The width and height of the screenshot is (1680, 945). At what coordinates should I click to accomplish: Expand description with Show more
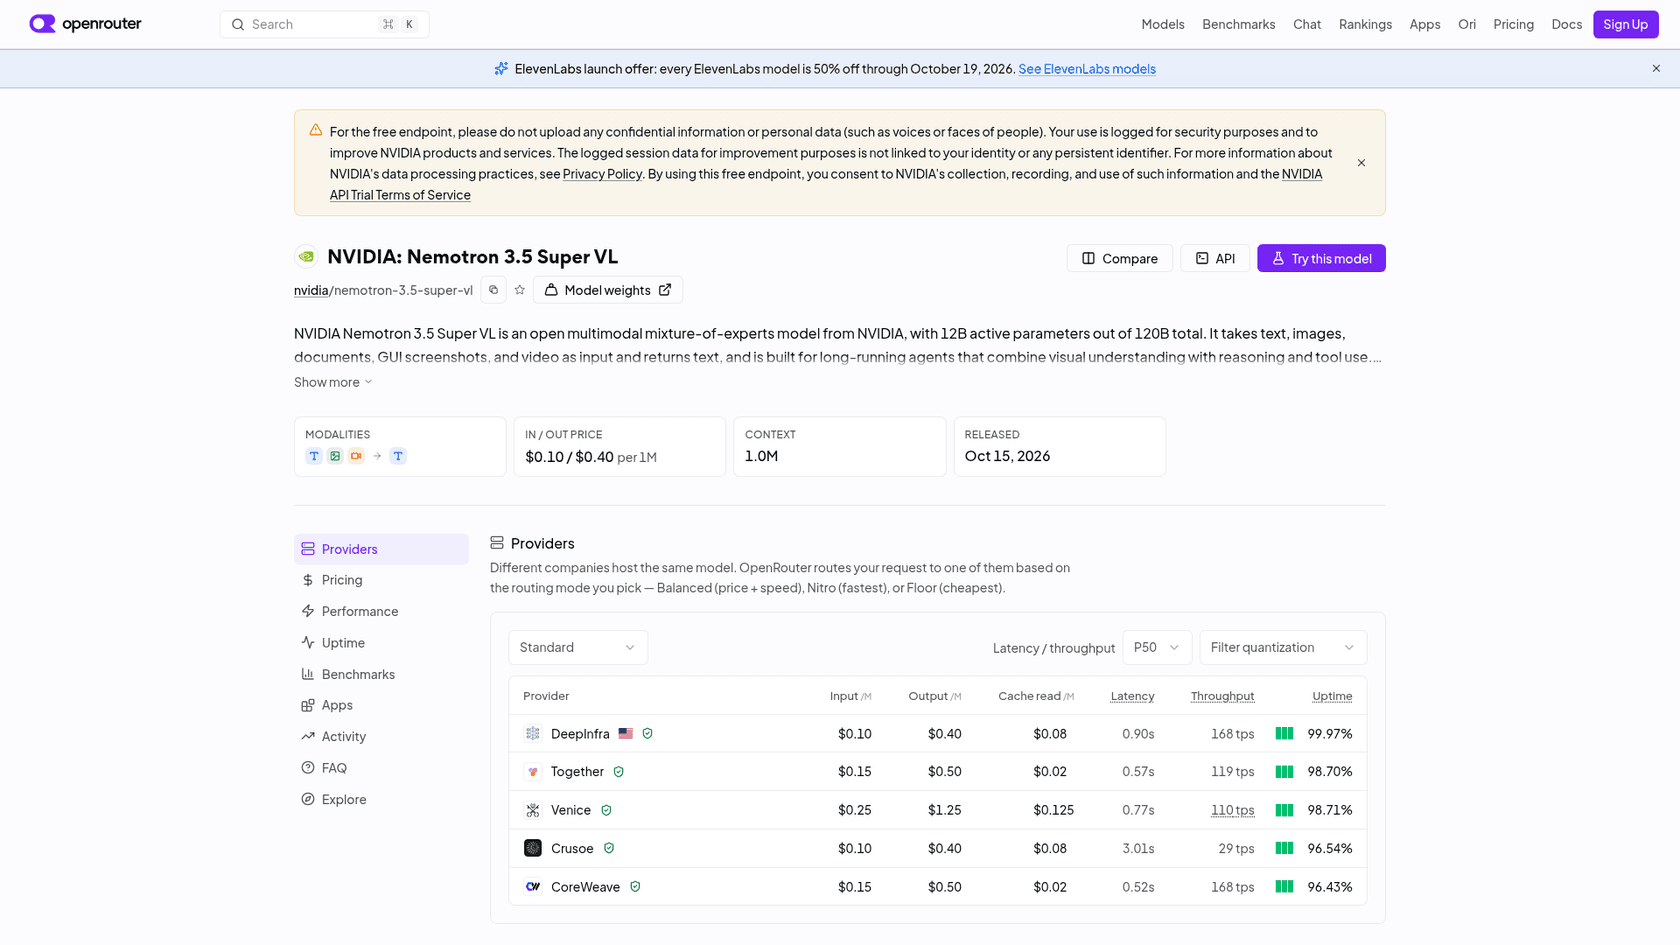click(x=333, y=382)
